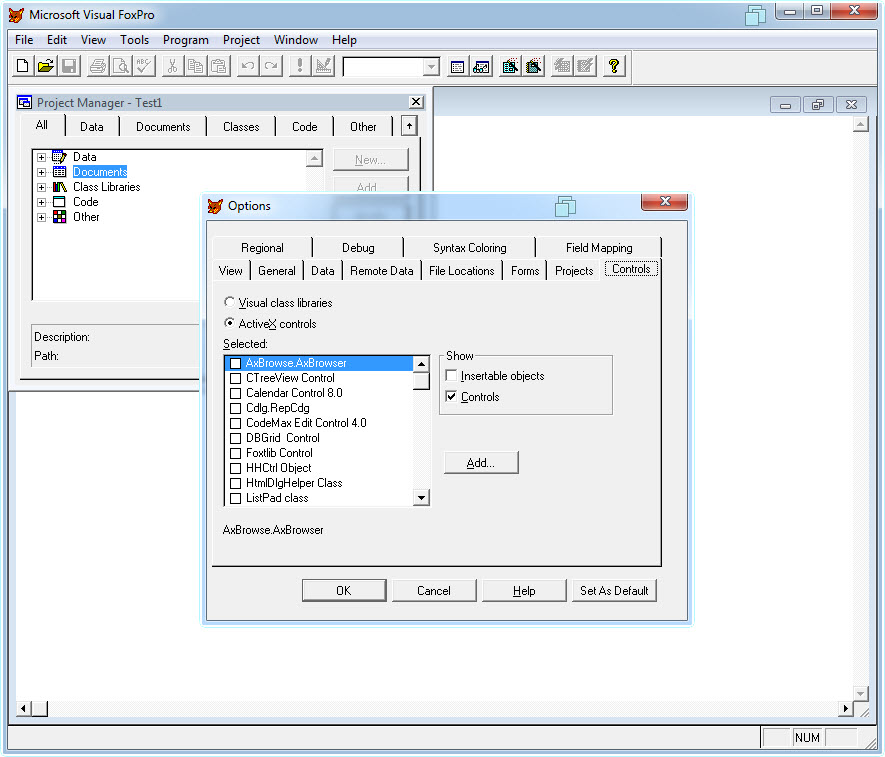
Task: Click the Data Session Window toolbar icon
Action: (x=481, y=67)
